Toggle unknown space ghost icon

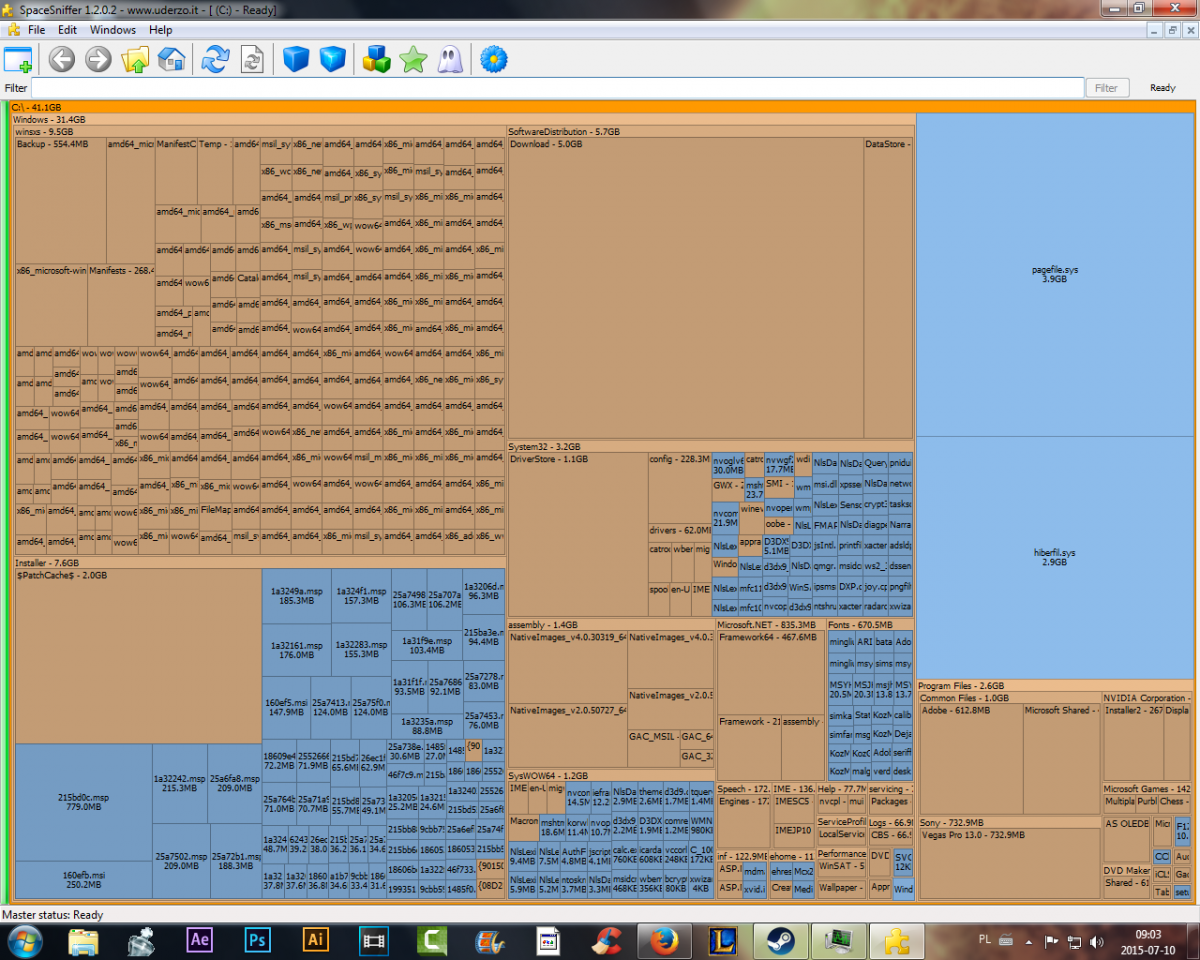(449, 59)
